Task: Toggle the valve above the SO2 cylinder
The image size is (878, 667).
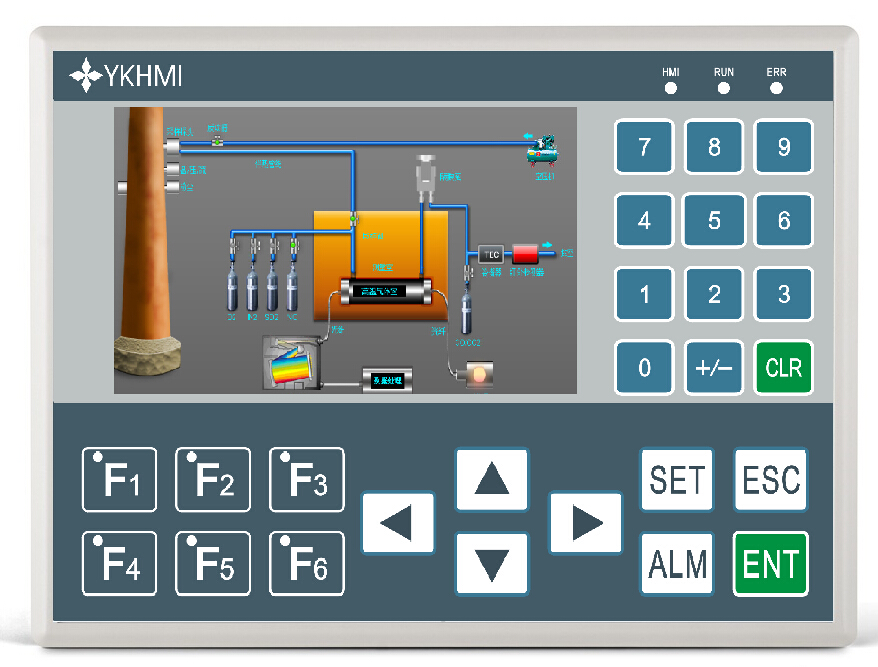Action: click(x=274, y=246)
